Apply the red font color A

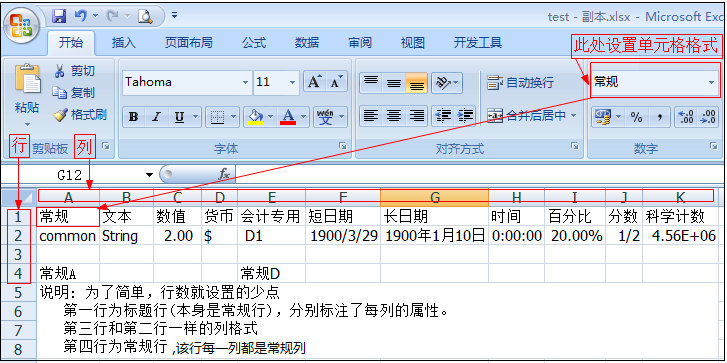coord(288,117)
